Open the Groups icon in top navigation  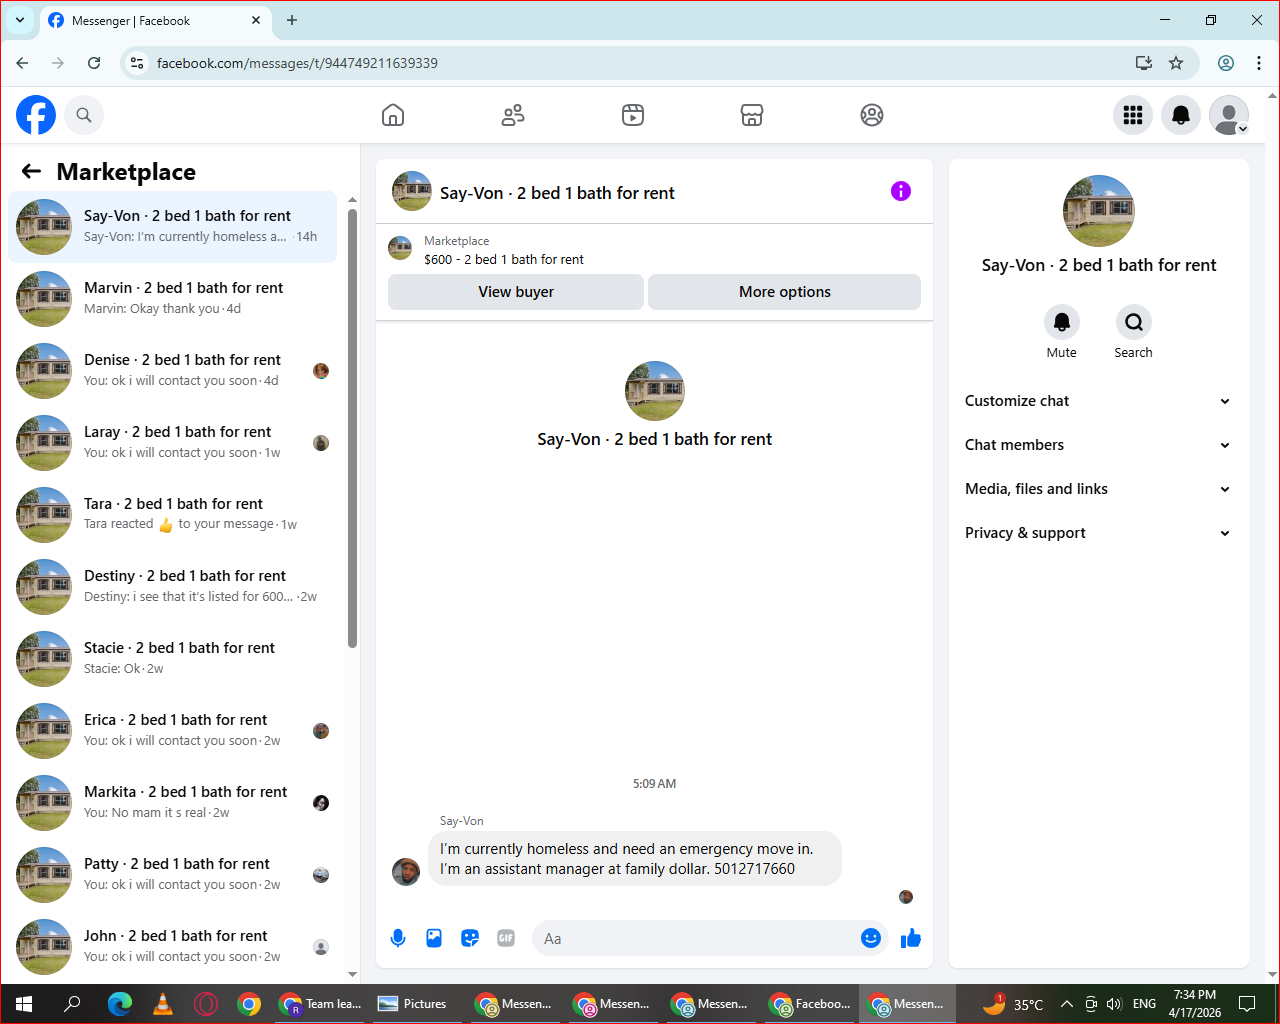pos(872,115)
